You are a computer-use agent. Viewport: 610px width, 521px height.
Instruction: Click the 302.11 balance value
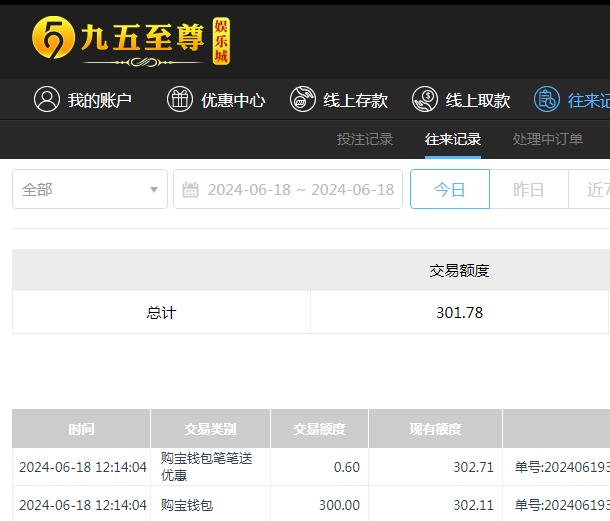point(473,505)
